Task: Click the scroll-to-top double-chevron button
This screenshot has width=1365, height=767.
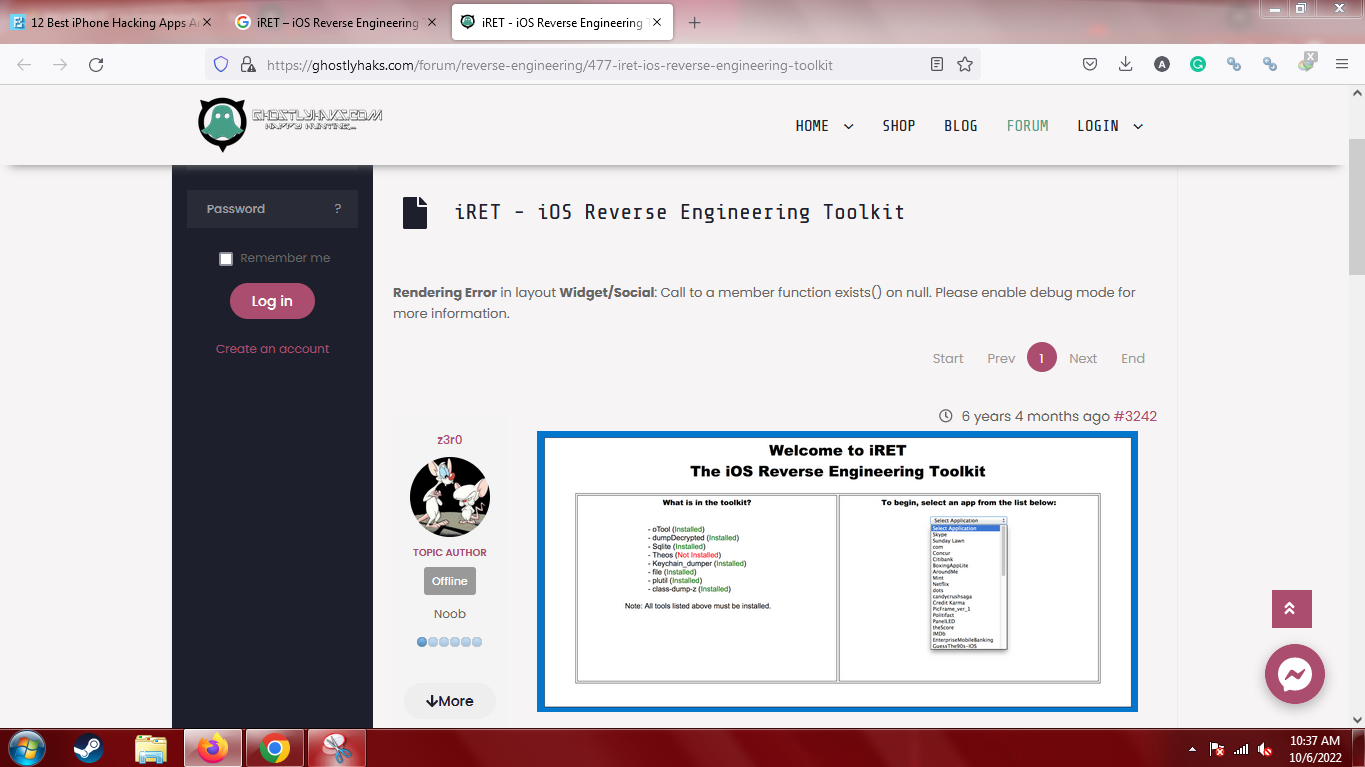Action: click(x=1291, y=609)
